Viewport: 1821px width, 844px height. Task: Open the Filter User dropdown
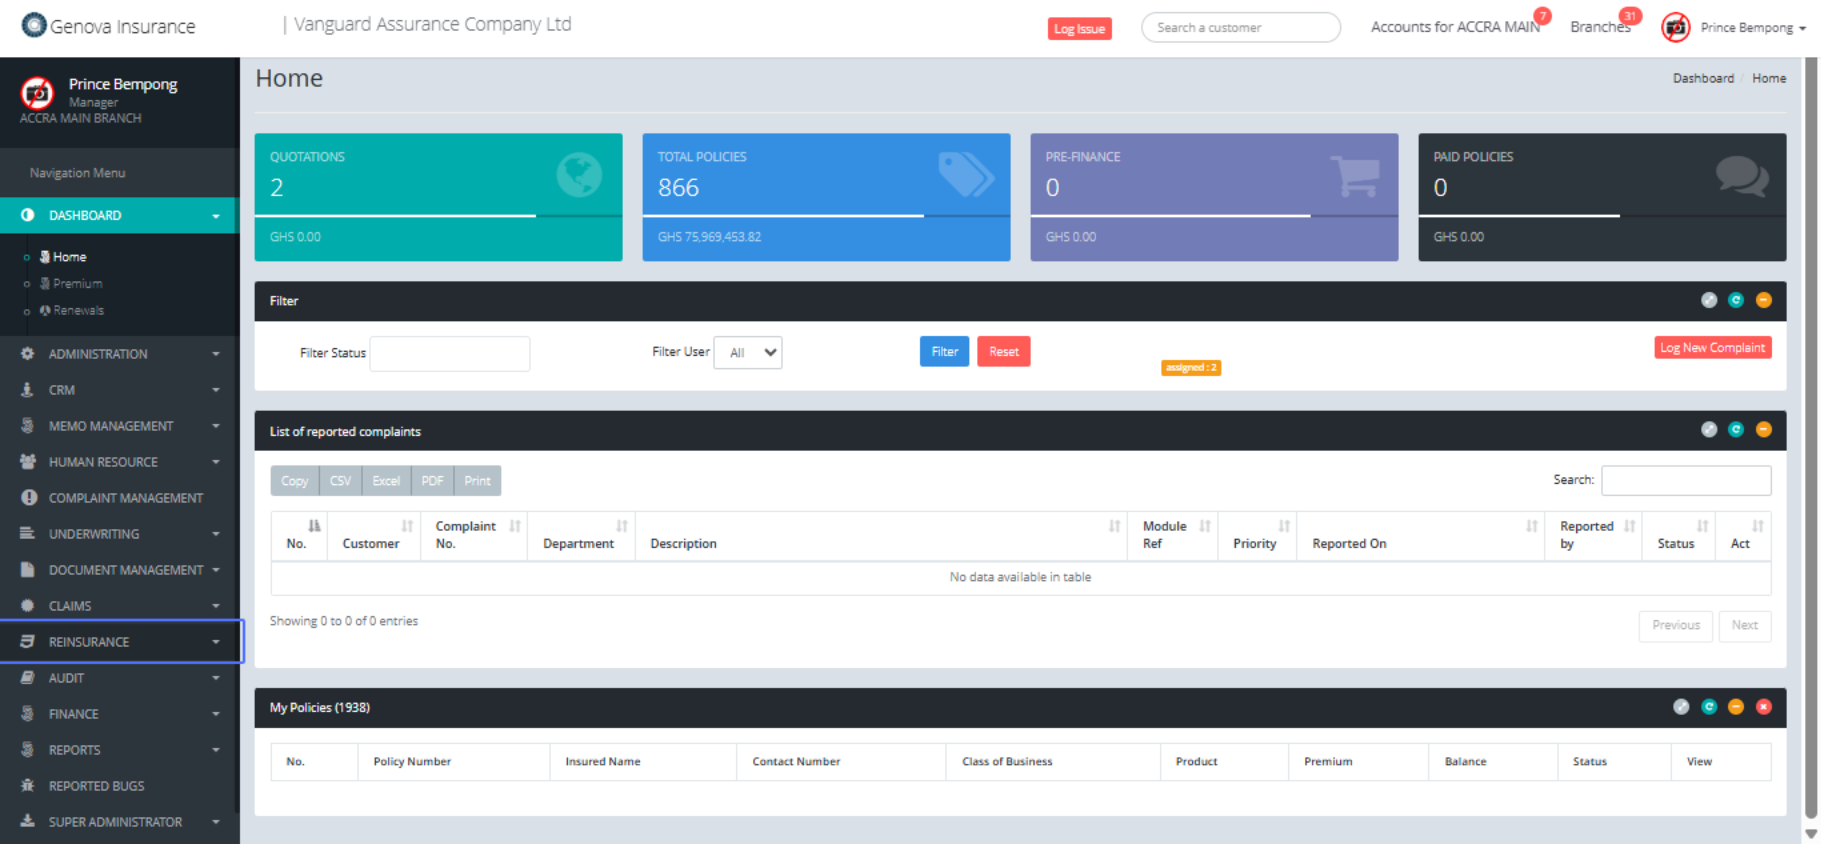[748, 353]
